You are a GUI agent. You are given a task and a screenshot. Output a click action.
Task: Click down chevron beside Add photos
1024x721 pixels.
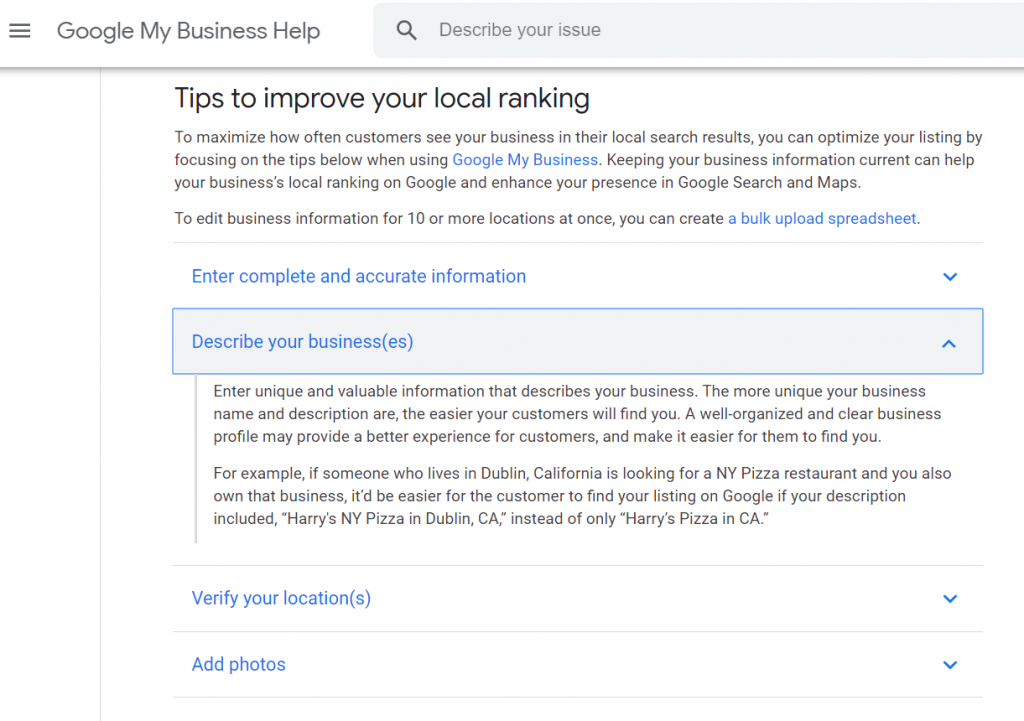(950, 665)
